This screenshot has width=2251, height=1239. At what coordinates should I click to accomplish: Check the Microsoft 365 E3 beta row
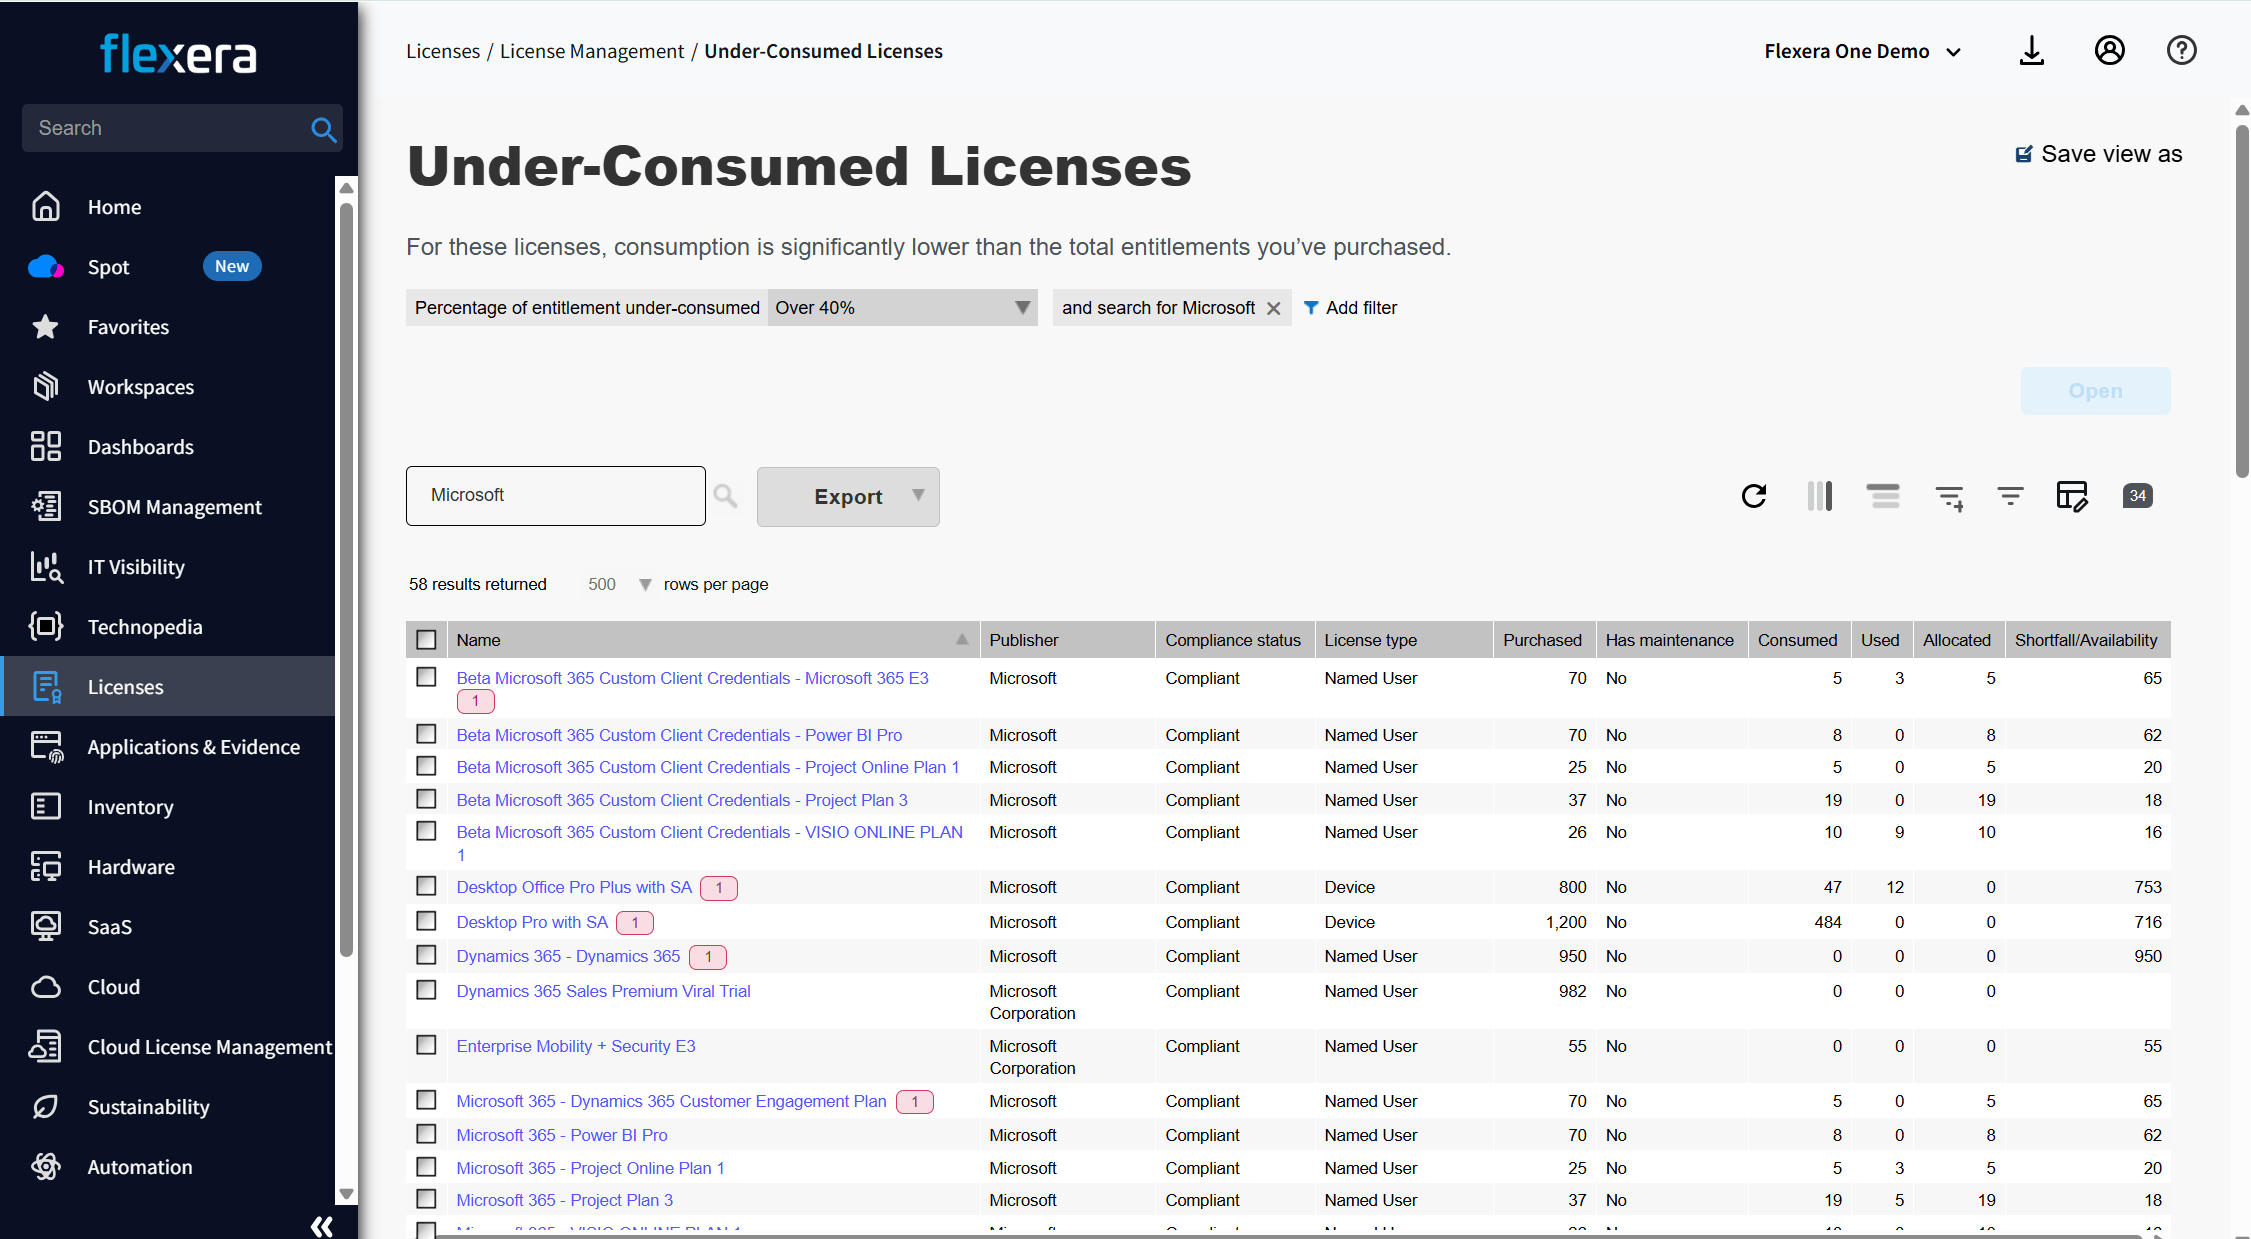[x=427, y=677]
